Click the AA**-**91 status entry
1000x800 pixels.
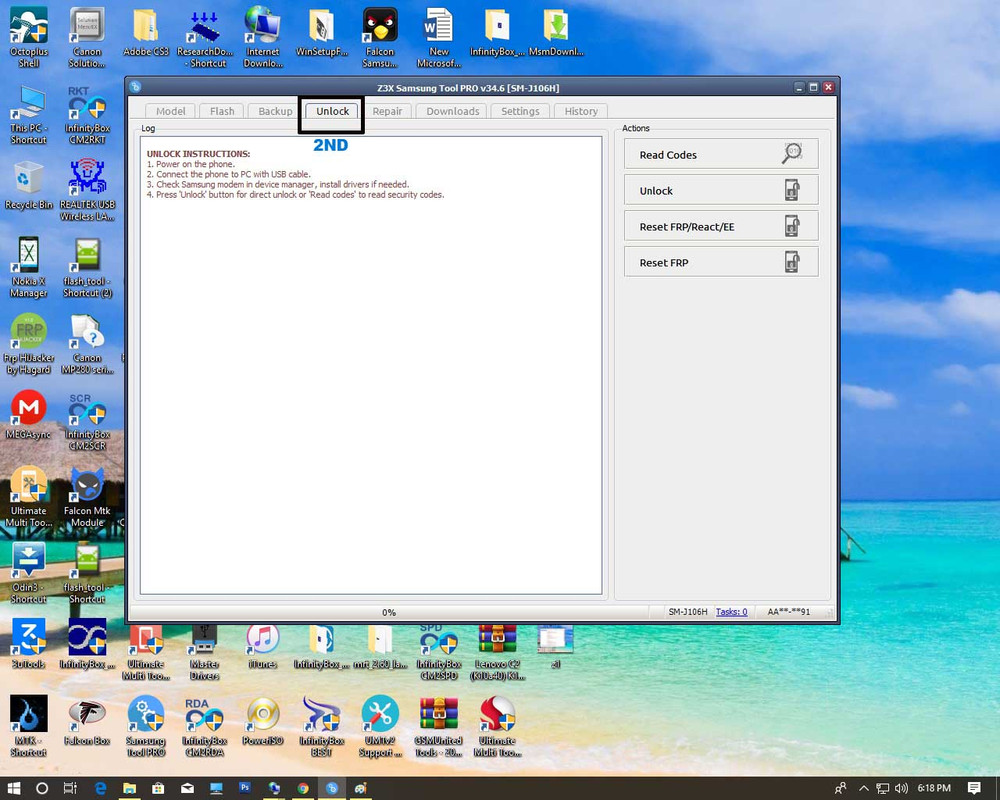(788, 612)
